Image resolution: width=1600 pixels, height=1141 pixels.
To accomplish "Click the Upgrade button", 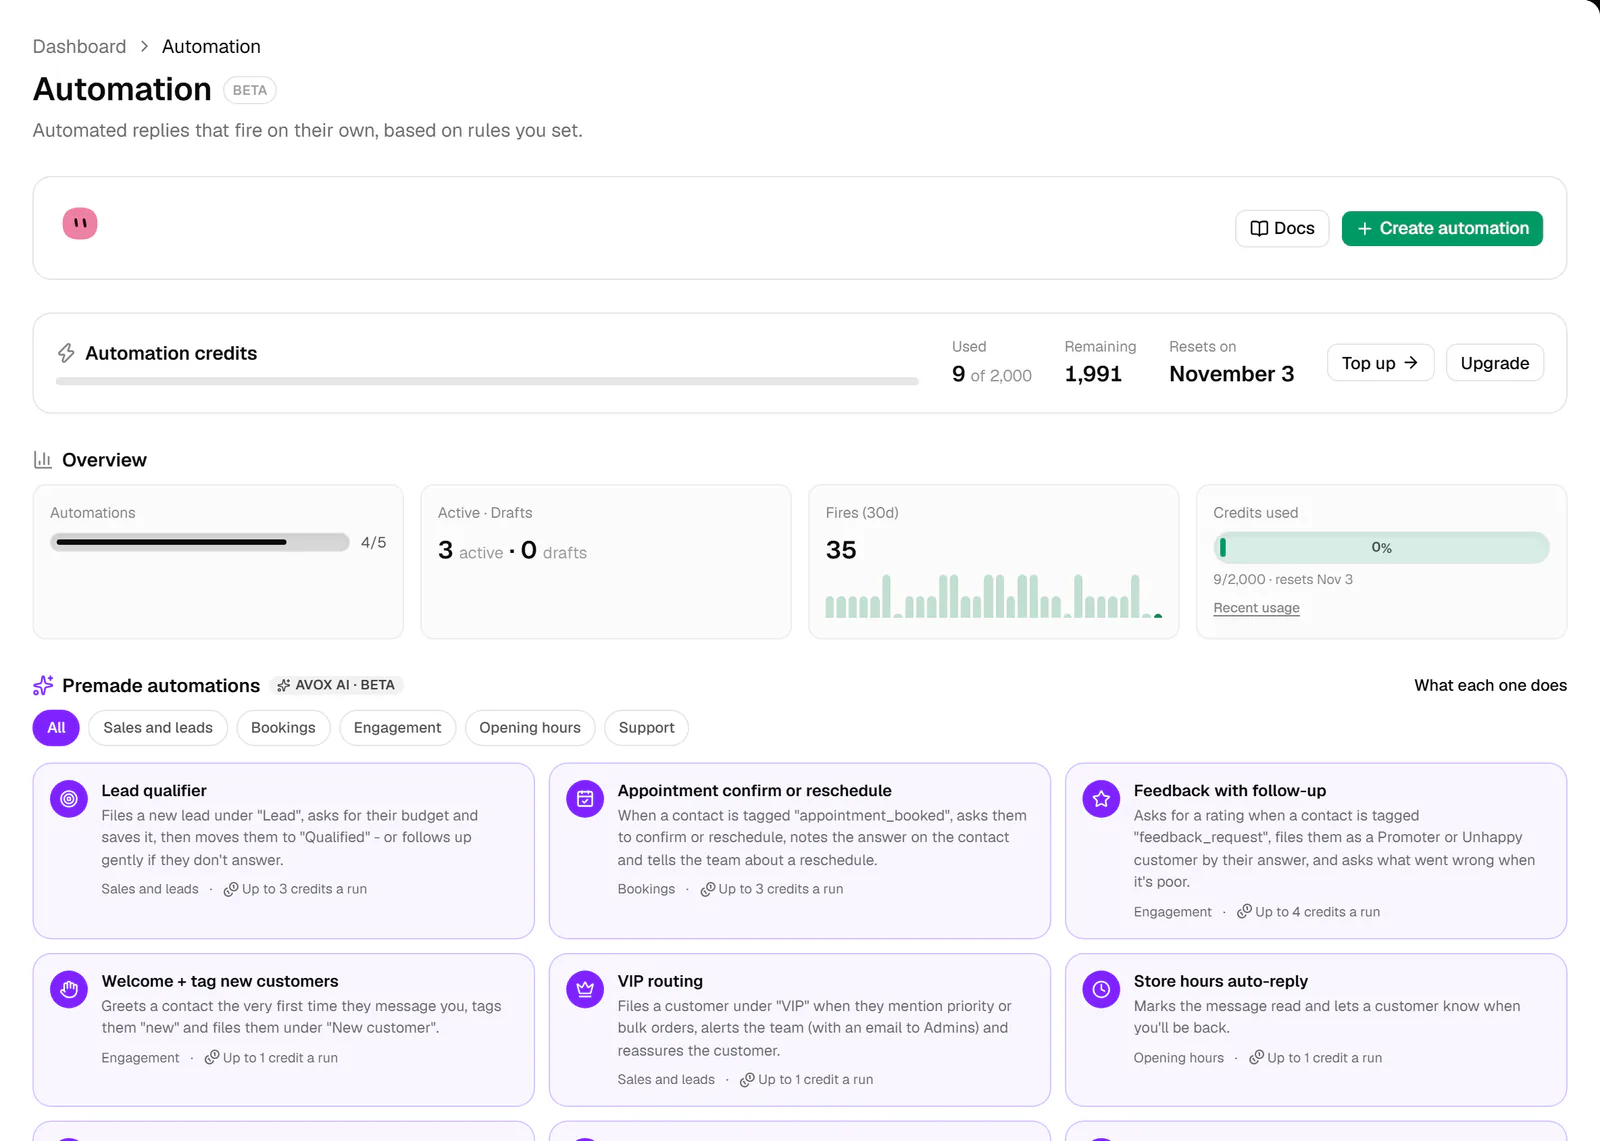I will [1494, 363].
